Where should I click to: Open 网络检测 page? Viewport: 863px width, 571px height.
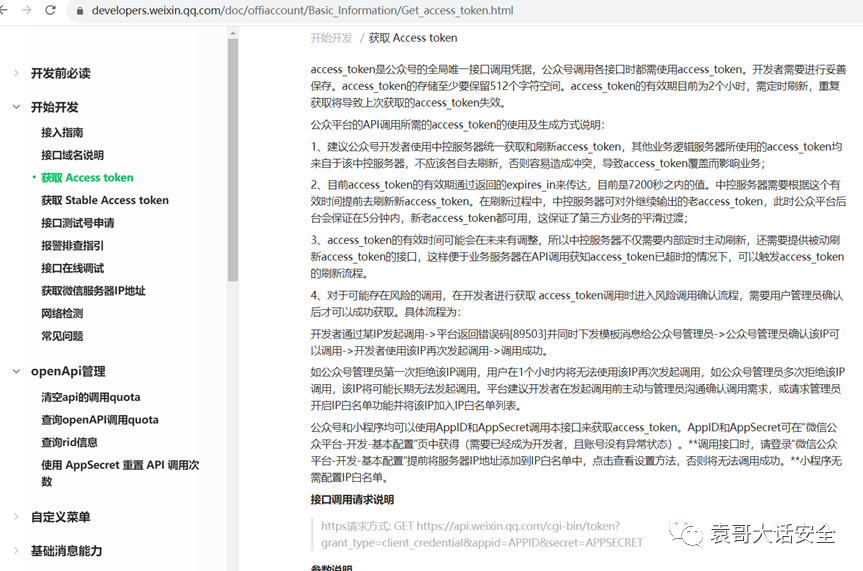pos(62,313)
